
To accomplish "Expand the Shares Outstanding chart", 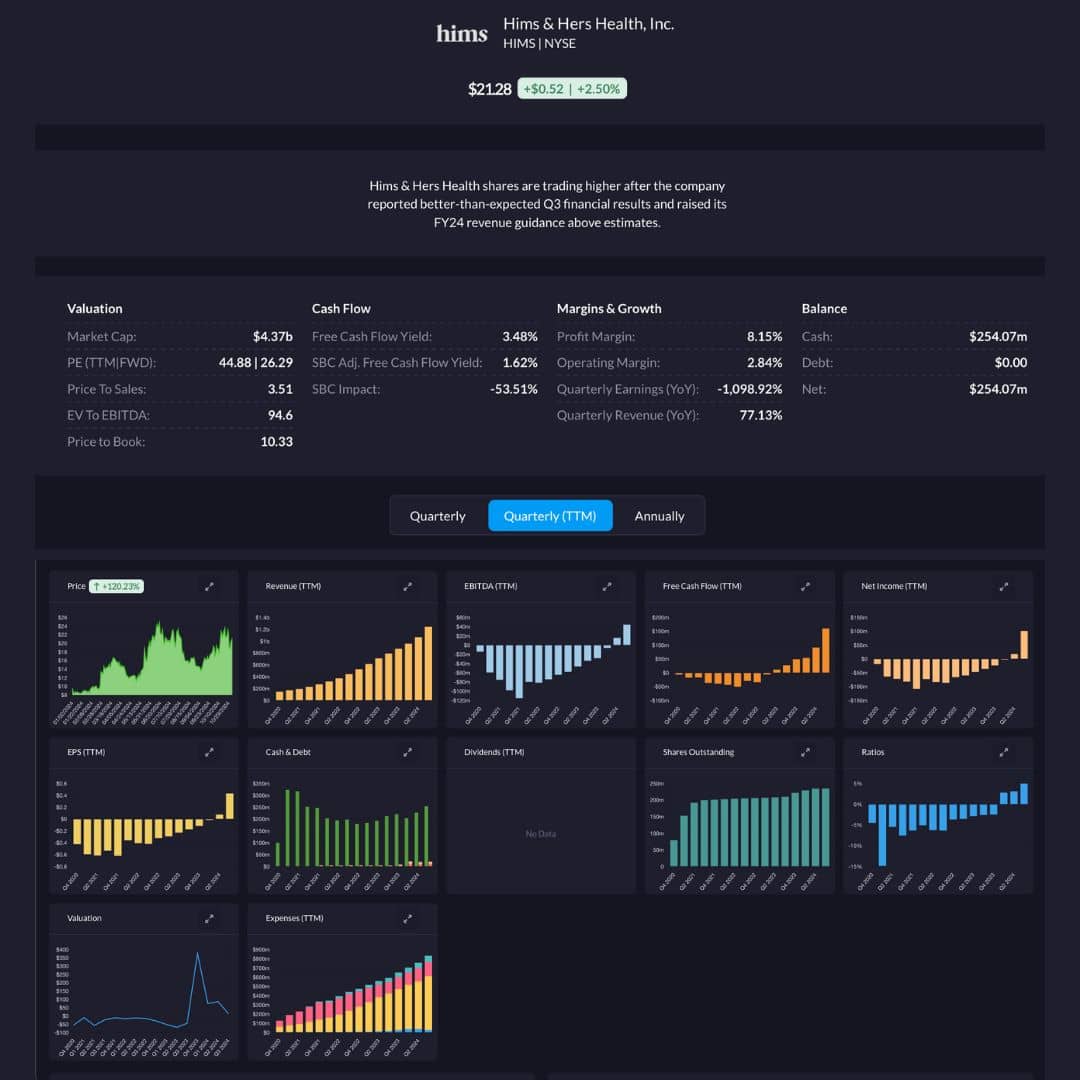I will pyautogui.click(x=805, y=752).
